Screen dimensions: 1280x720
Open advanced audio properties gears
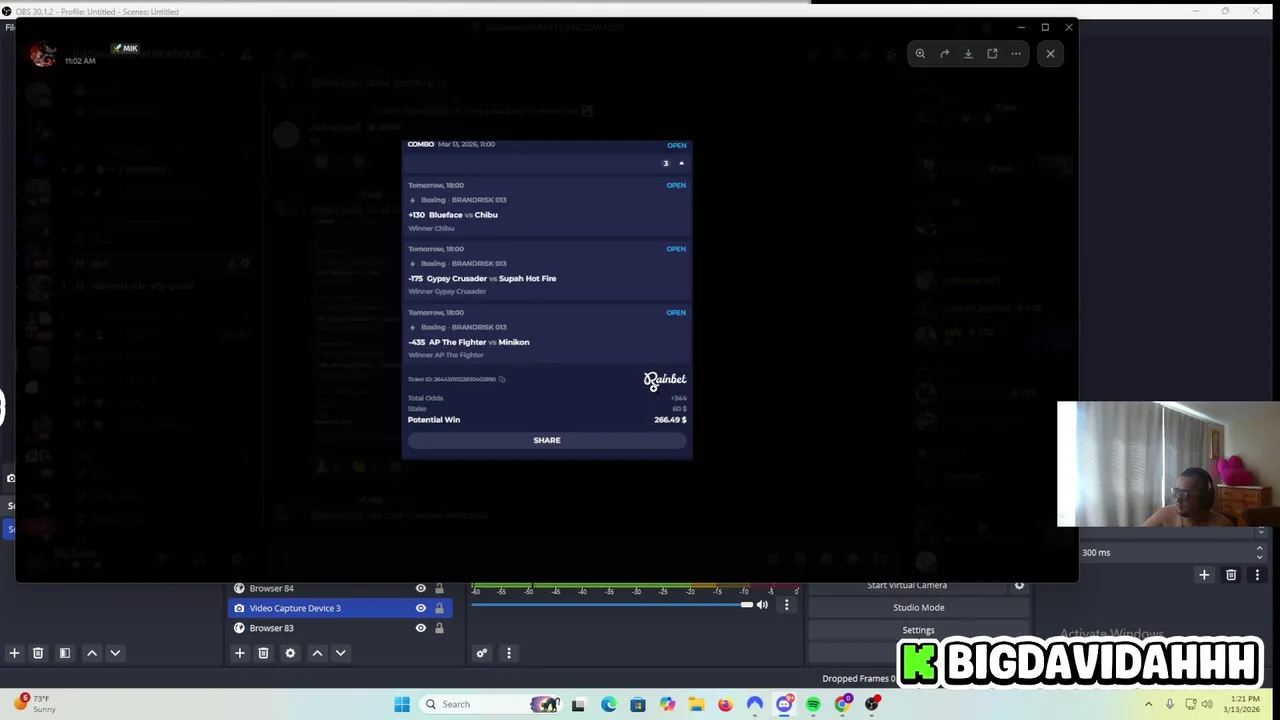[481, 653]
